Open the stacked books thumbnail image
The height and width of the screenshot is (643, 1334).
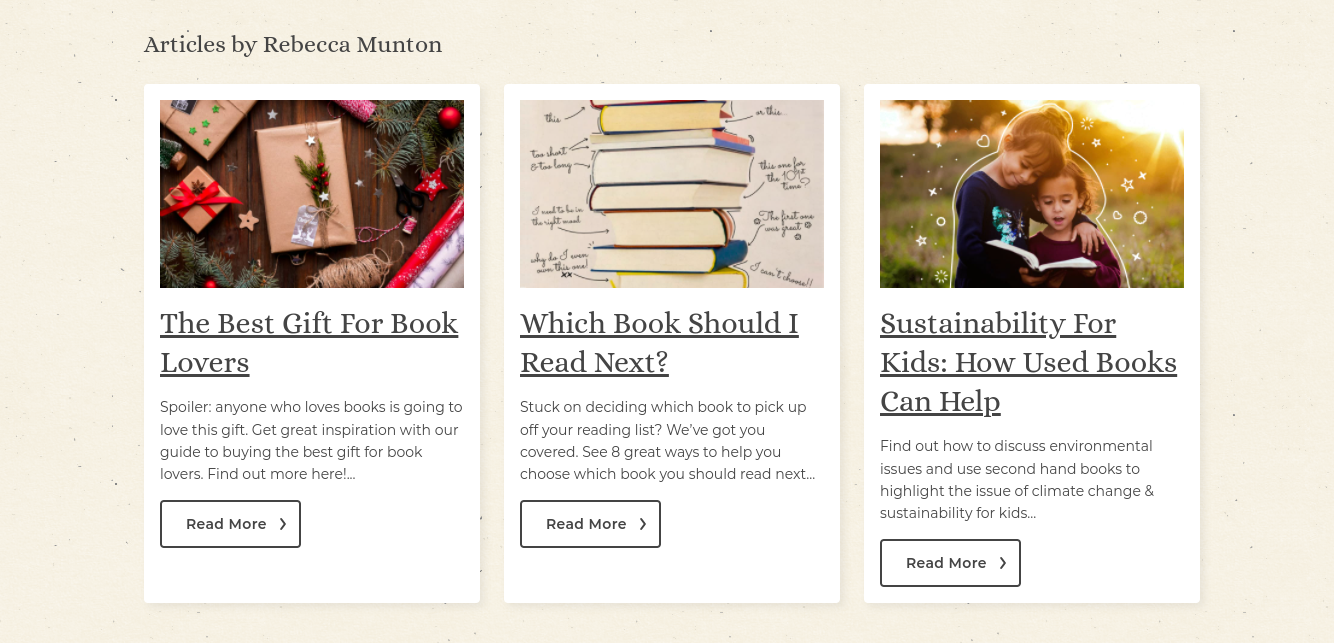click(x=672, y=194)
